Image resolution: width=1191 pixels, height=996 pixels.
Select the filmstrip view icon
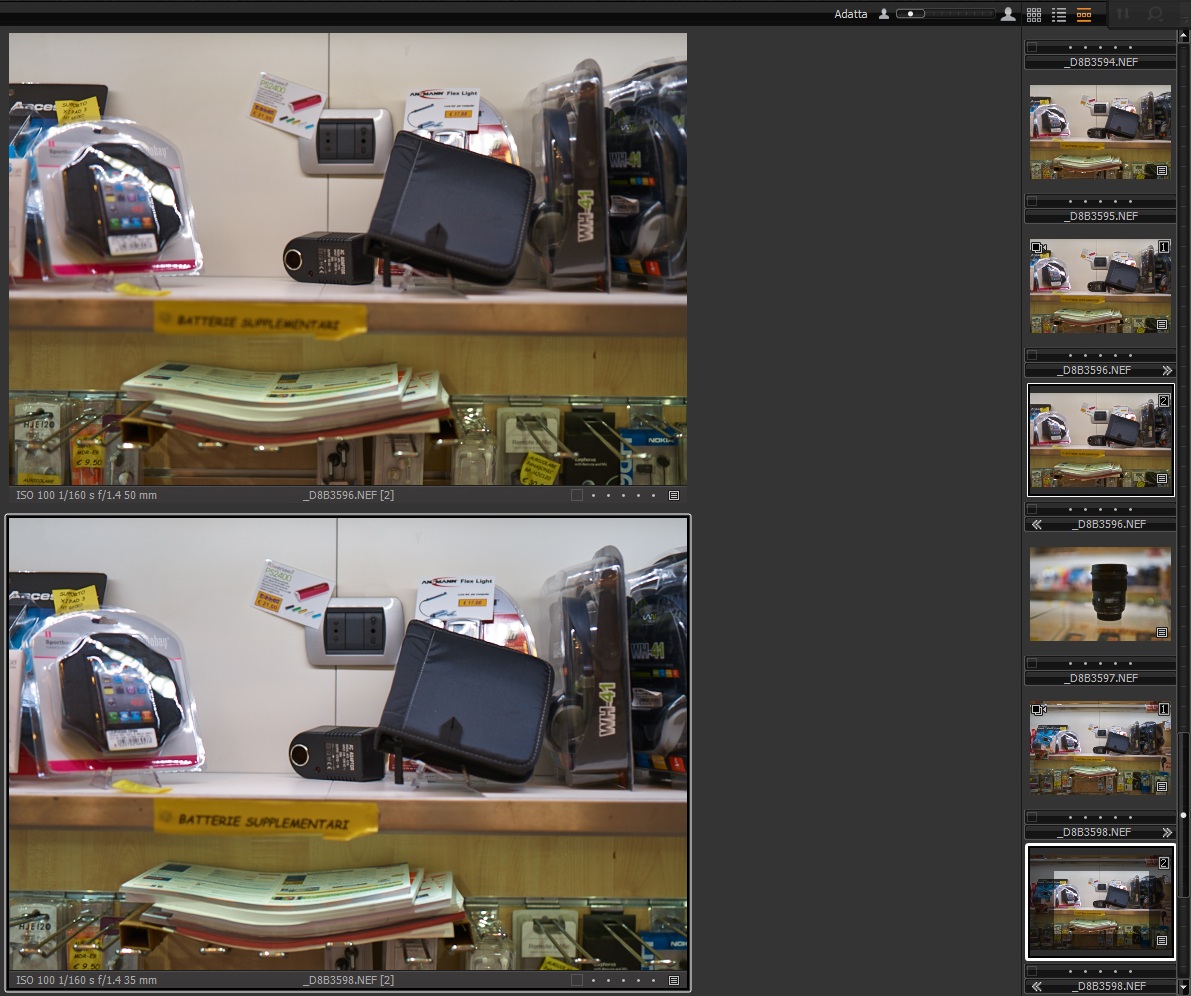tap(1084, 14)
